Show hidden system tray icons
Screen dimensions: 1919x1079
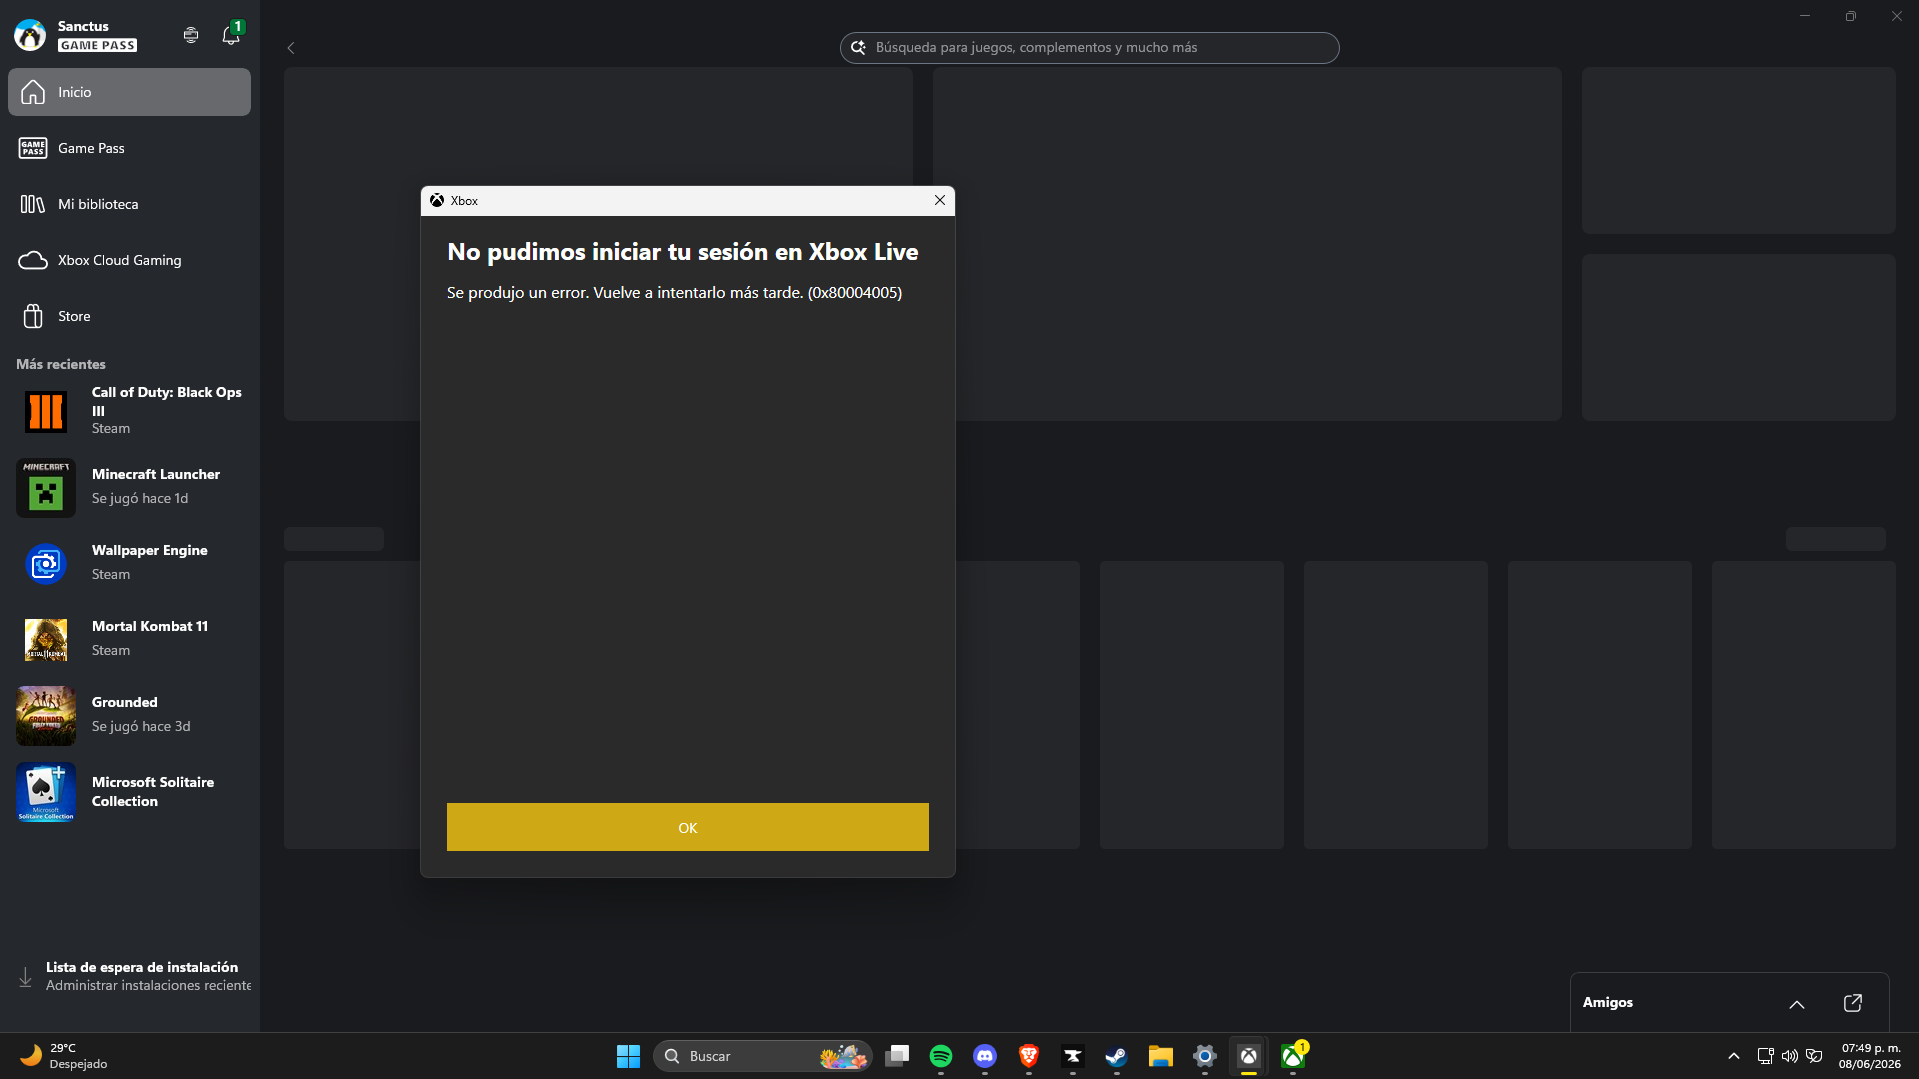(x=1734, y=1056)
